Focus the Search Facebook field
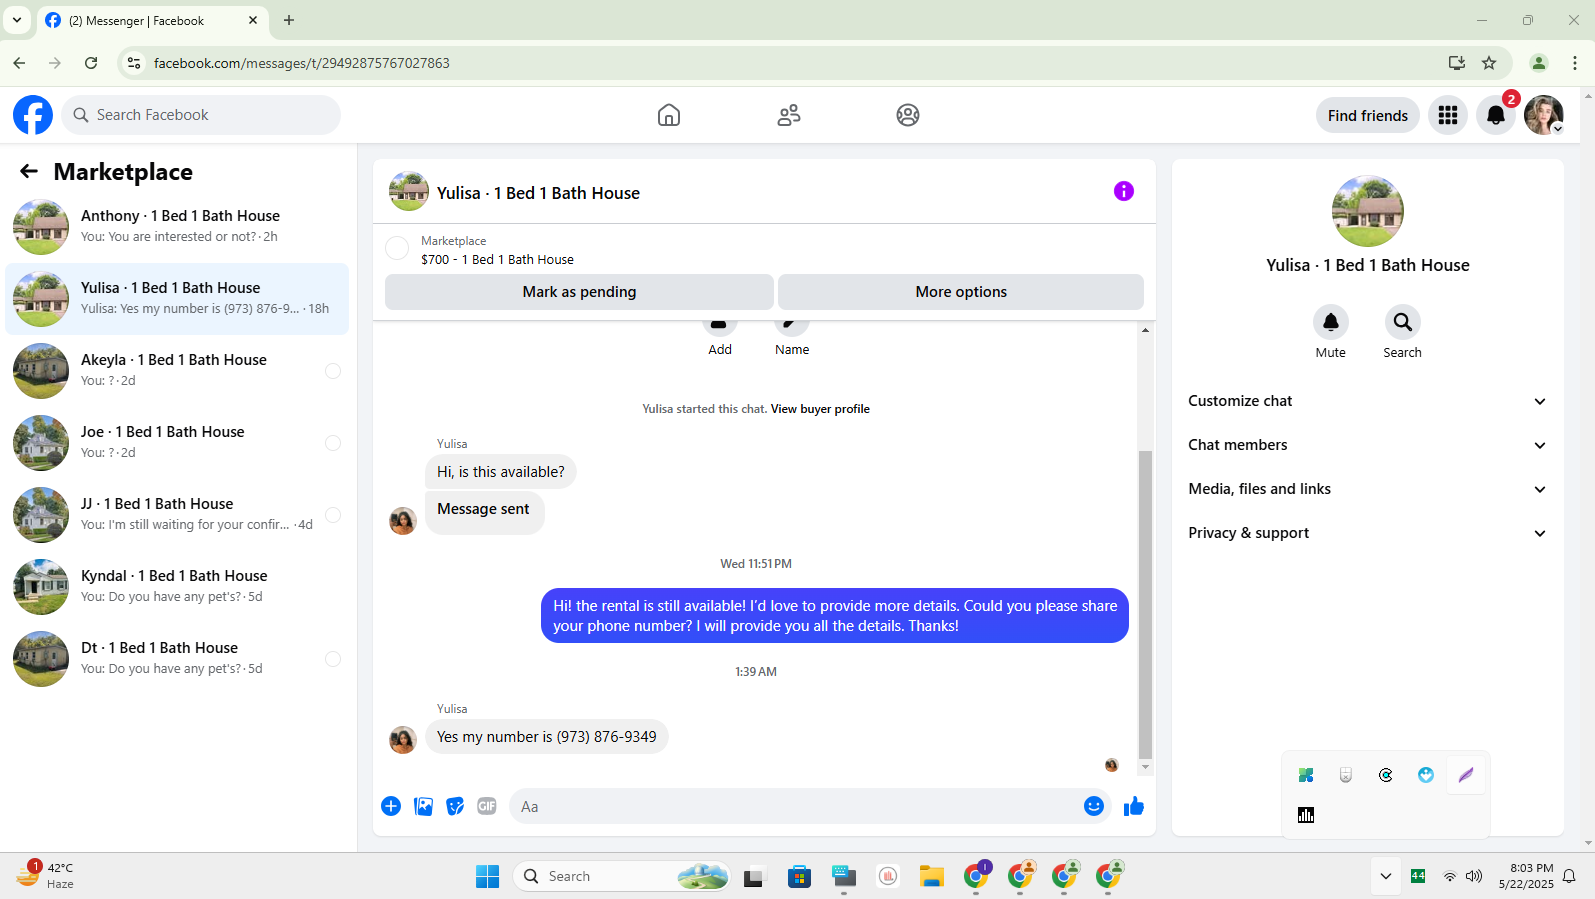Viewport: 1595px width, 899px height. point(201,115)
